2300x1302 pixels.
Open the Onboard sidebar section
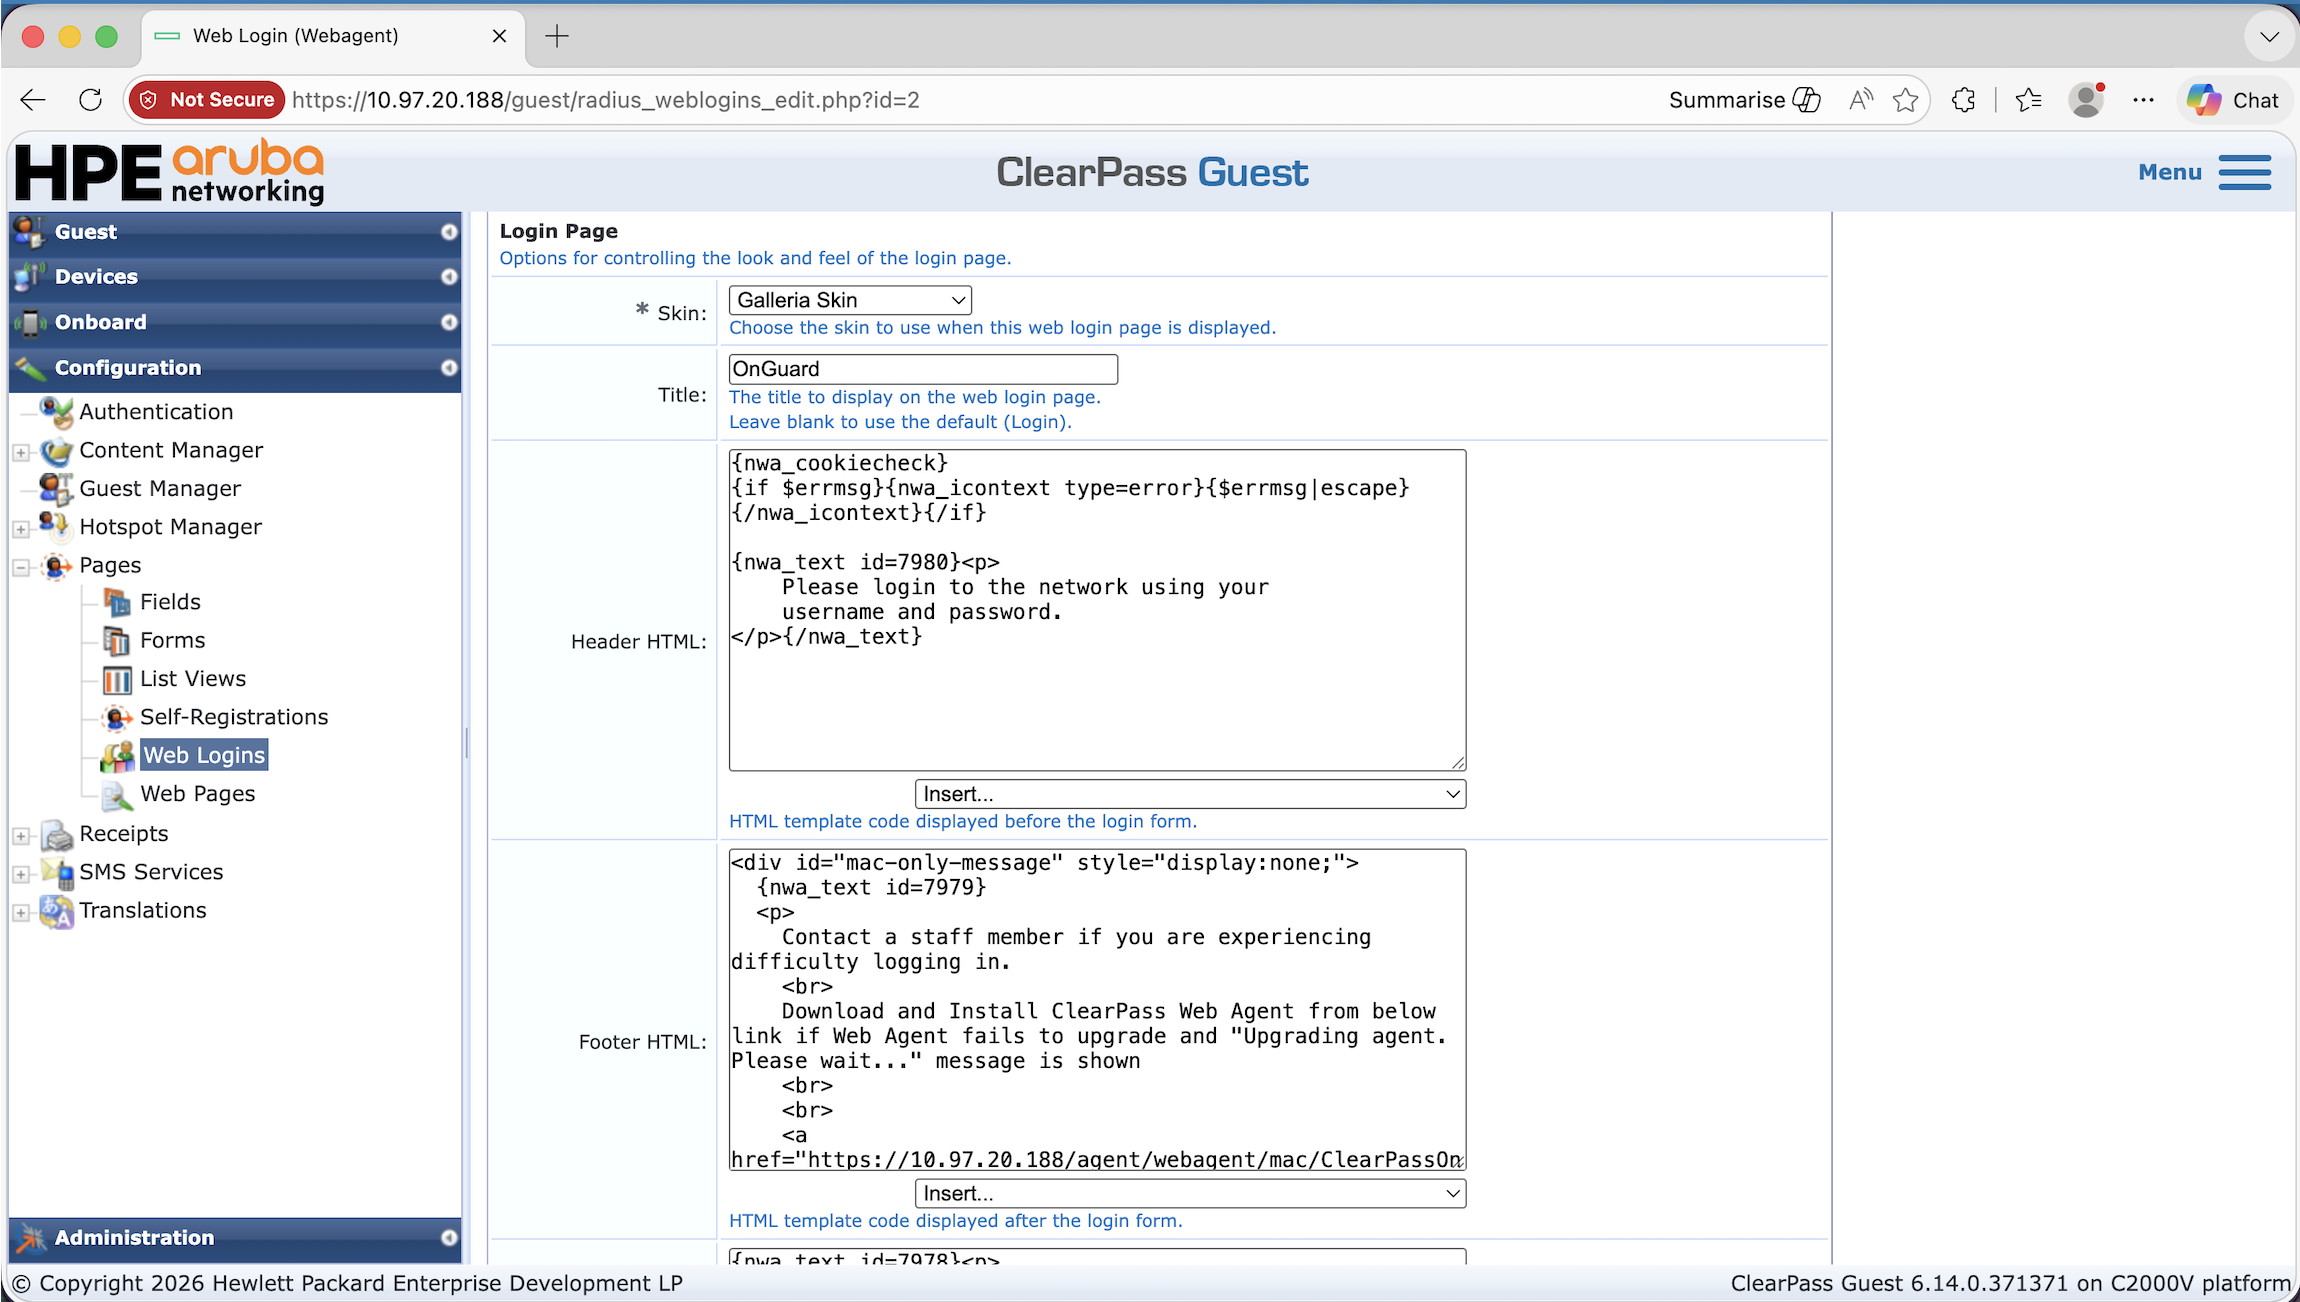click(x=235, y=322)
